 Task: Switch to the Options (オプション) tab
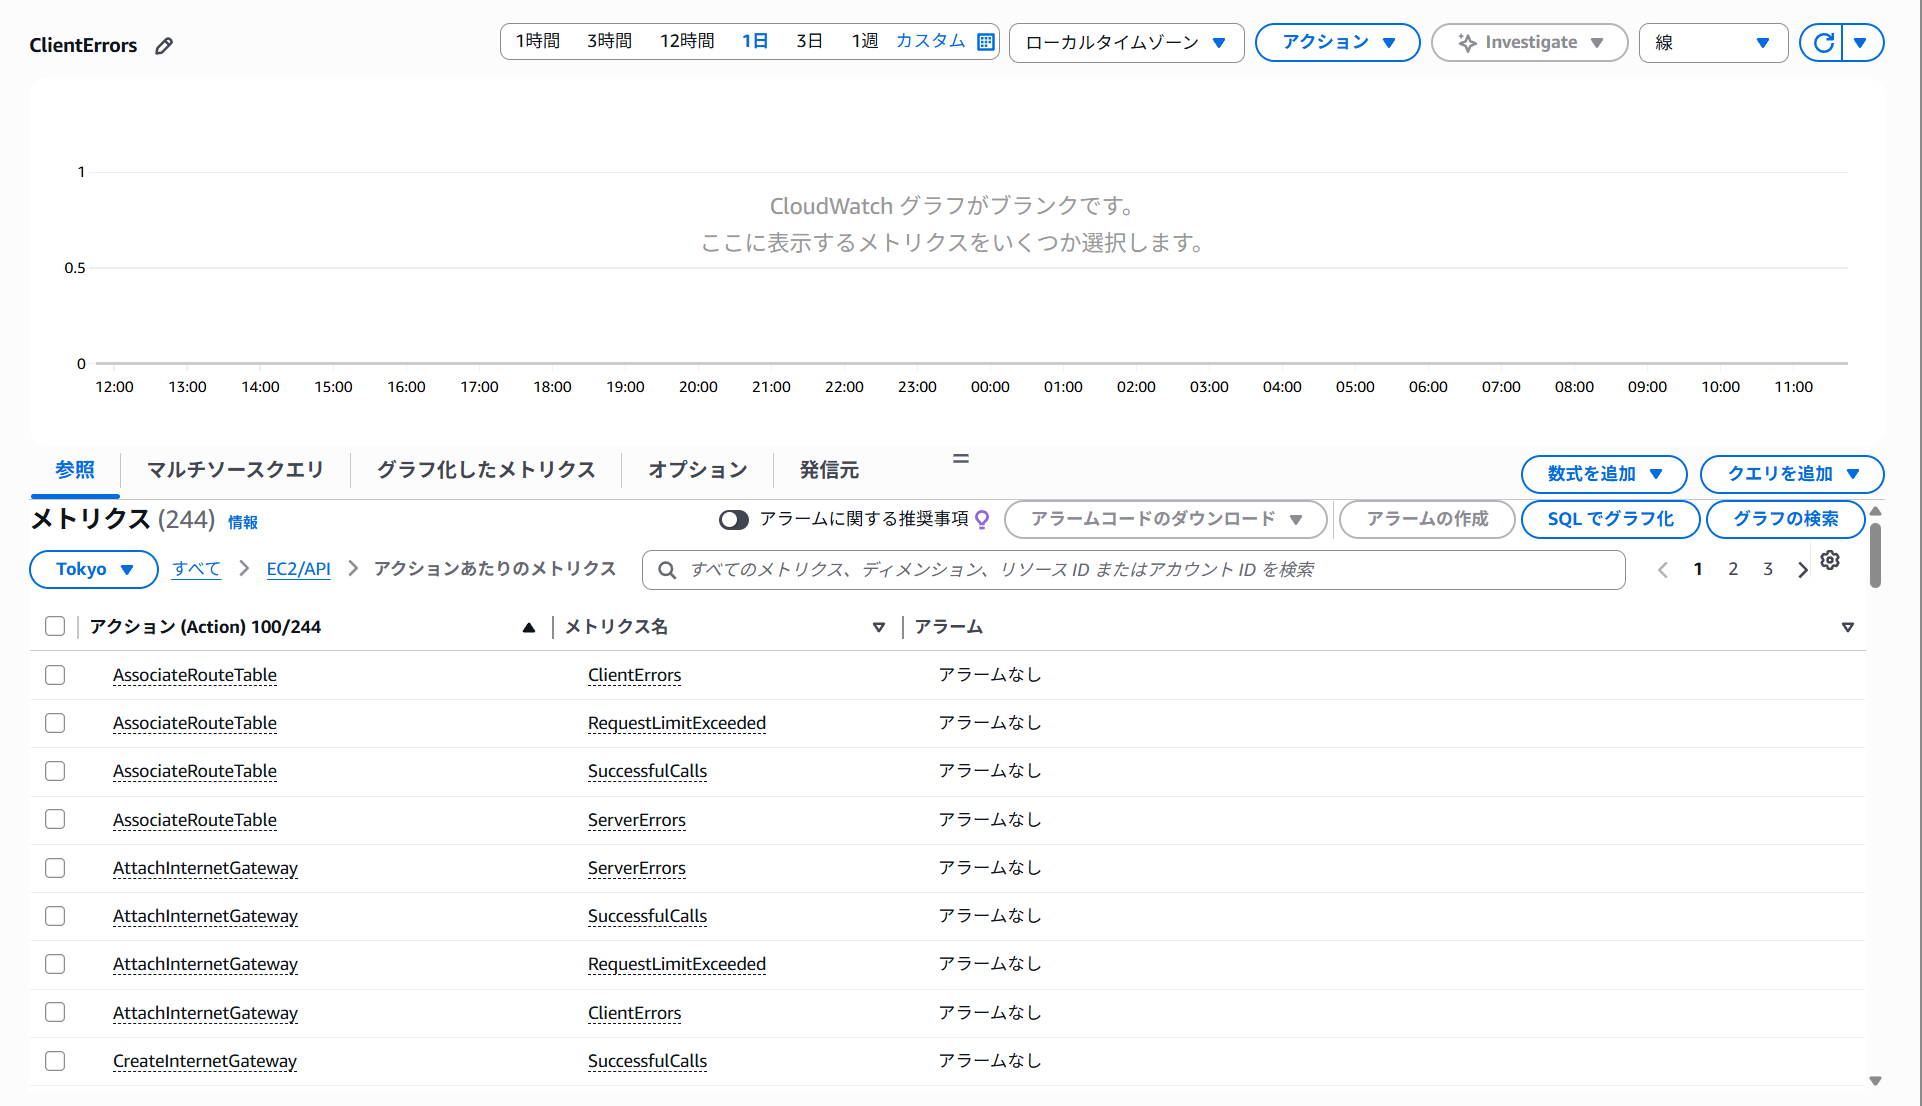tap(698, 470)
